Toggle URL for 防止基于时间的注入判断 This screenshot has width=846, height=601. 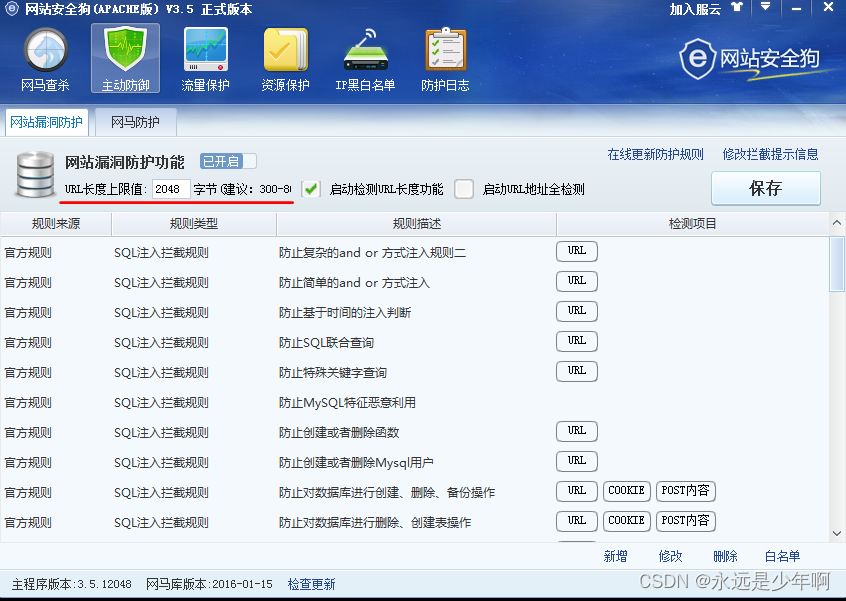point(577,311)
